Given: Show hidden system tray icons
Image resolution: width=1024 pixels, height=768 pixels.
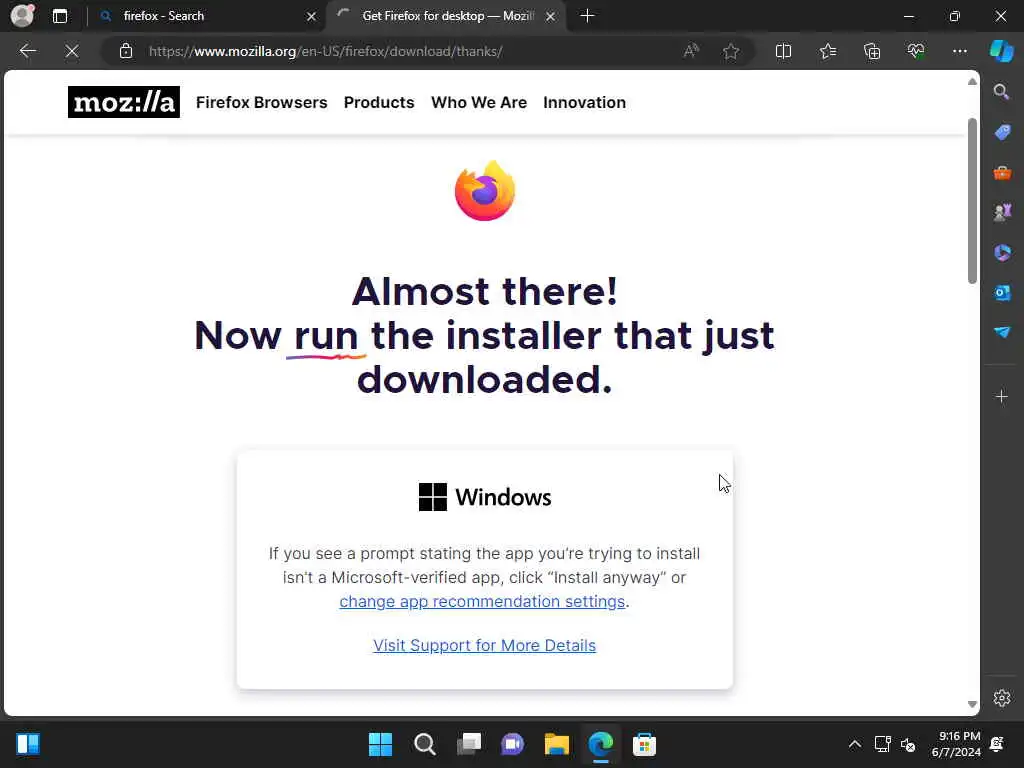Looking at the screenshot, I should coord(854,744).
